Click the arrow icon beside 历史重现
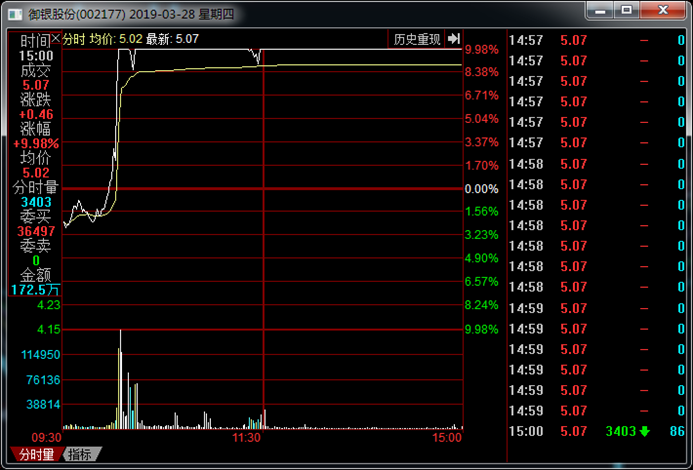The width and height of the screenshot is (693, 470). [x=454, y=39]
